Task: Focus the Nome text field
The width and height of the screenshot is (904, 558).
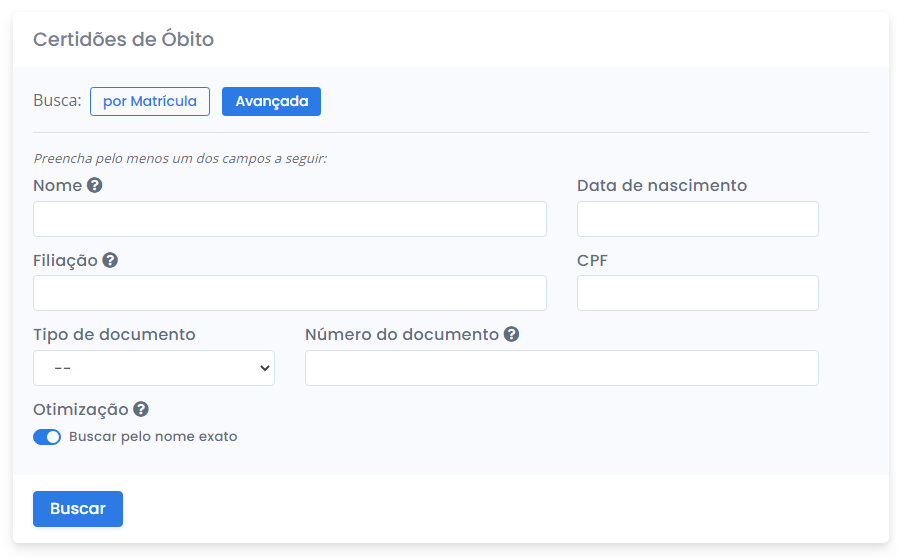Action: pos(290,219)
